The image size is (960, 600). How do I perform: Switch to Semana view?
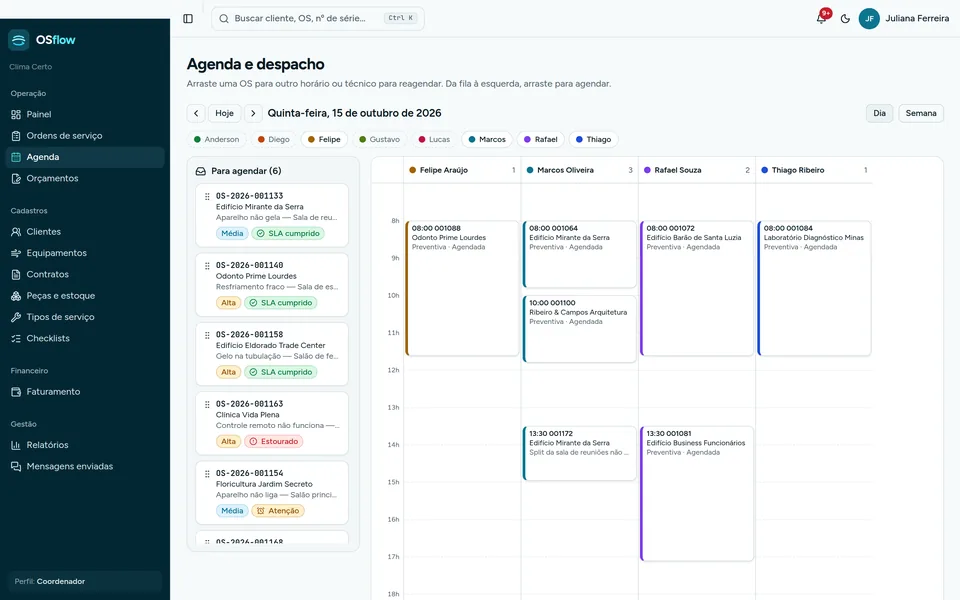tap(921, 113)
